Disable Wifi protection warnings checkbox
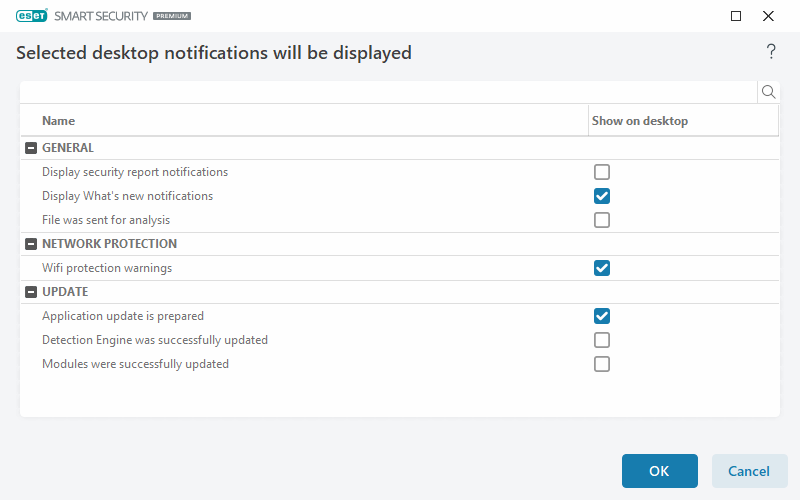 602,268
